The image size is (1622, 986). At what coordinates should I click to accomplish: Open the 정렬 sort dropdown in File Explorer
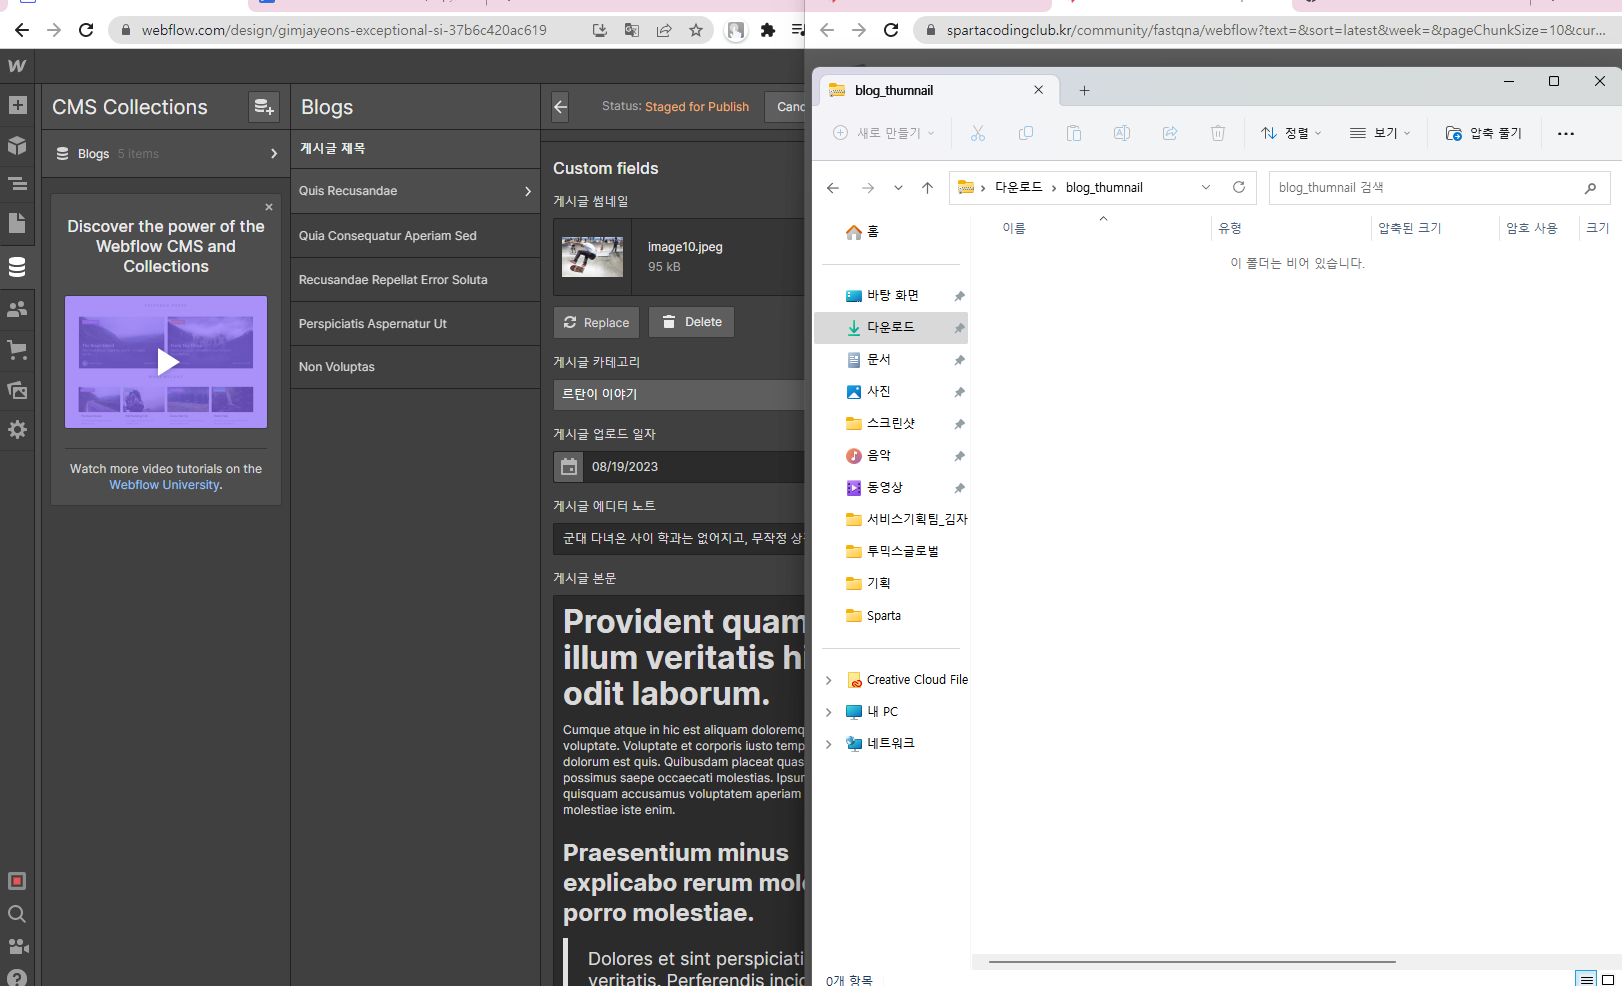click(x=1291, y=133)
